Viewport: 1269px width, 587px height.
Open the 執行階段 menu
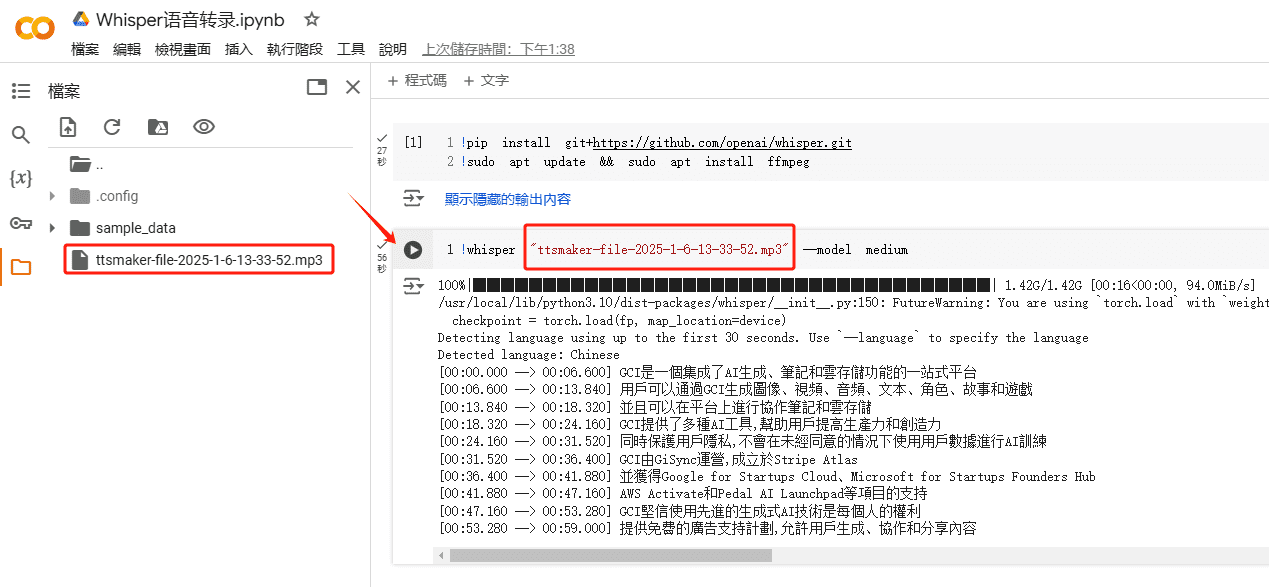click(294, 49)
